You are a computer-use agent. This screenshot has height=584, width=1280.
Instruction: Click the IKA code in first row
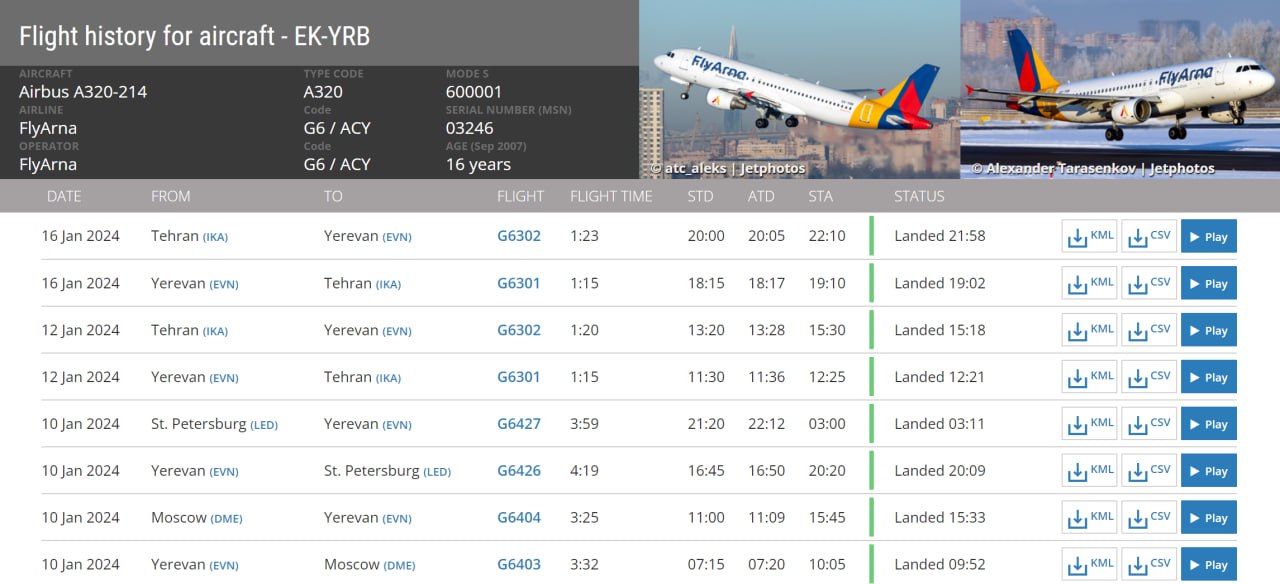click(x=216, y=238)
